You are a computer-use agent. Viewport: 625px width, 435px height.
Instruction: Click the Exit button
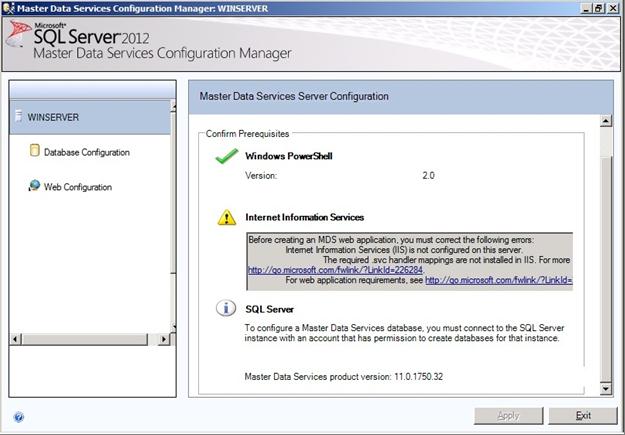(x=583, y=416)
